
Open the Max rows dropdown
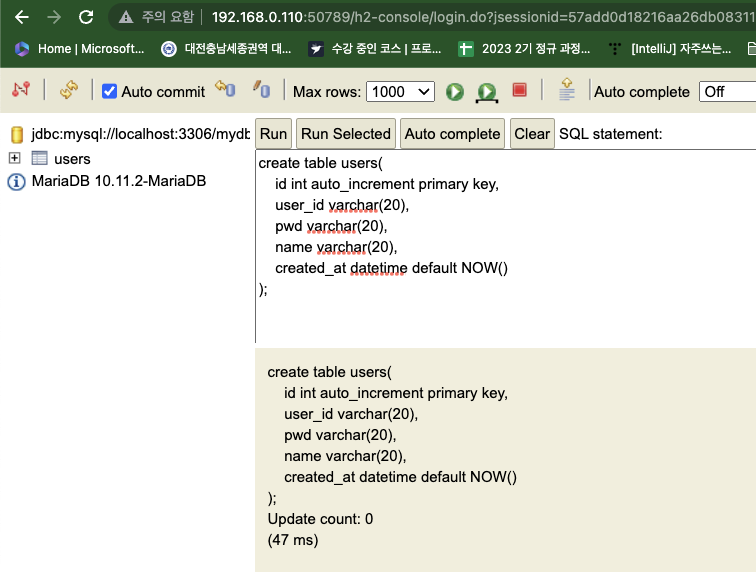[400, 91]
